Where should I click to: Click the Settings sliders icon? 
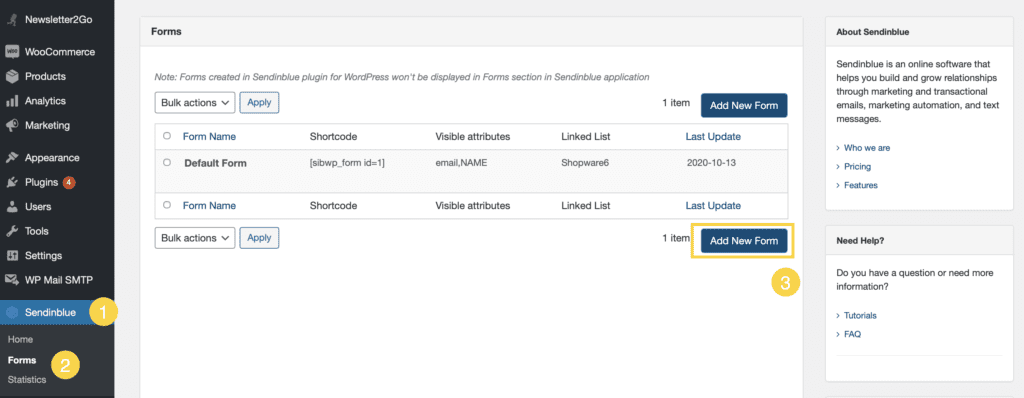click(x=12, y=256)
